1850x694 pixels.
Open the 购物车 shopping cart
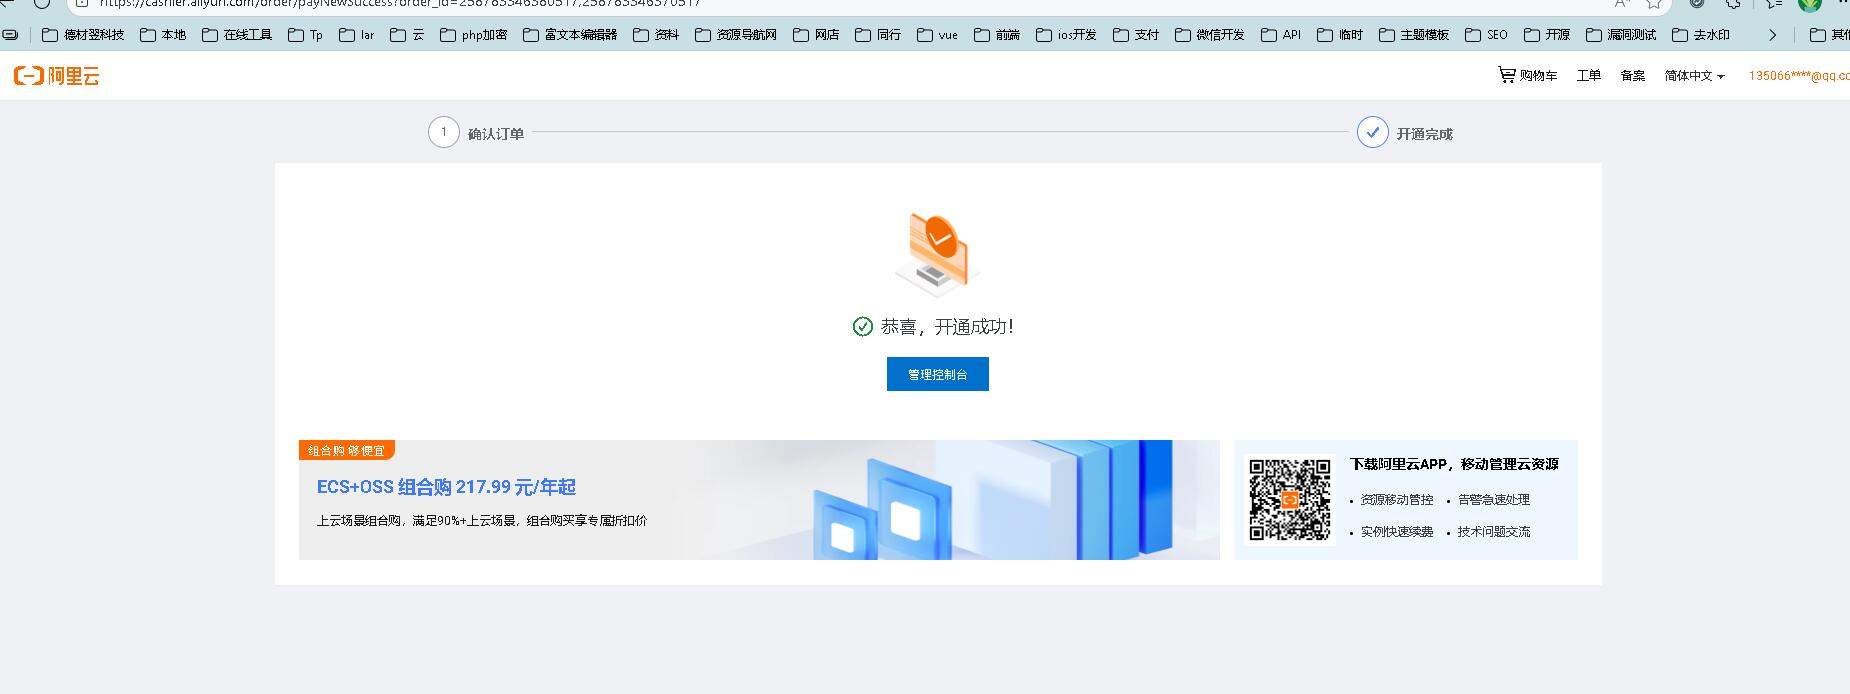(x=1527, y=76)
